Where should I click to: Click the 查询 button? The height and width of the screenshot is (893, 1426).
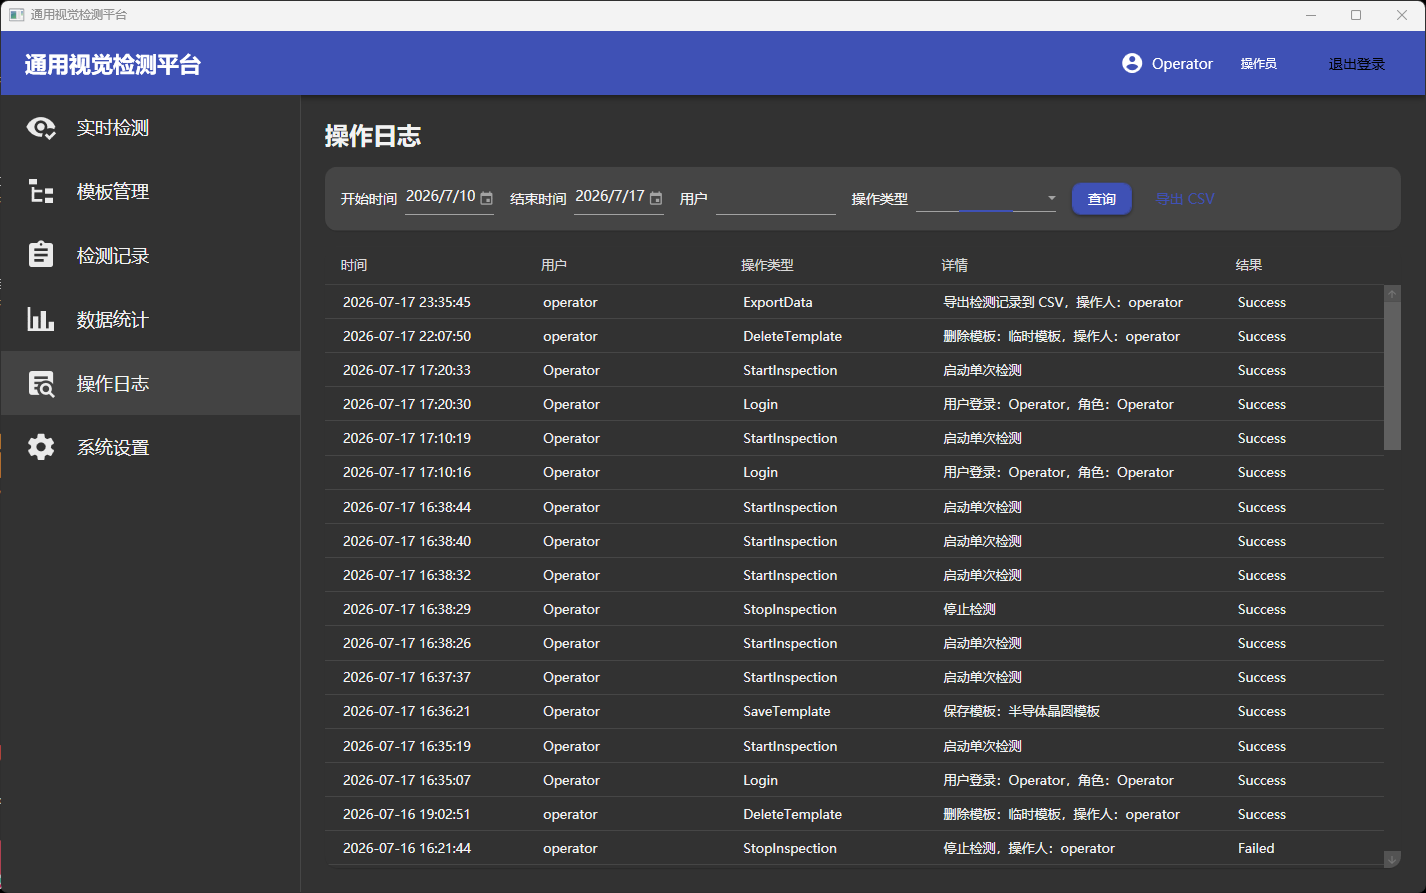1102,199
